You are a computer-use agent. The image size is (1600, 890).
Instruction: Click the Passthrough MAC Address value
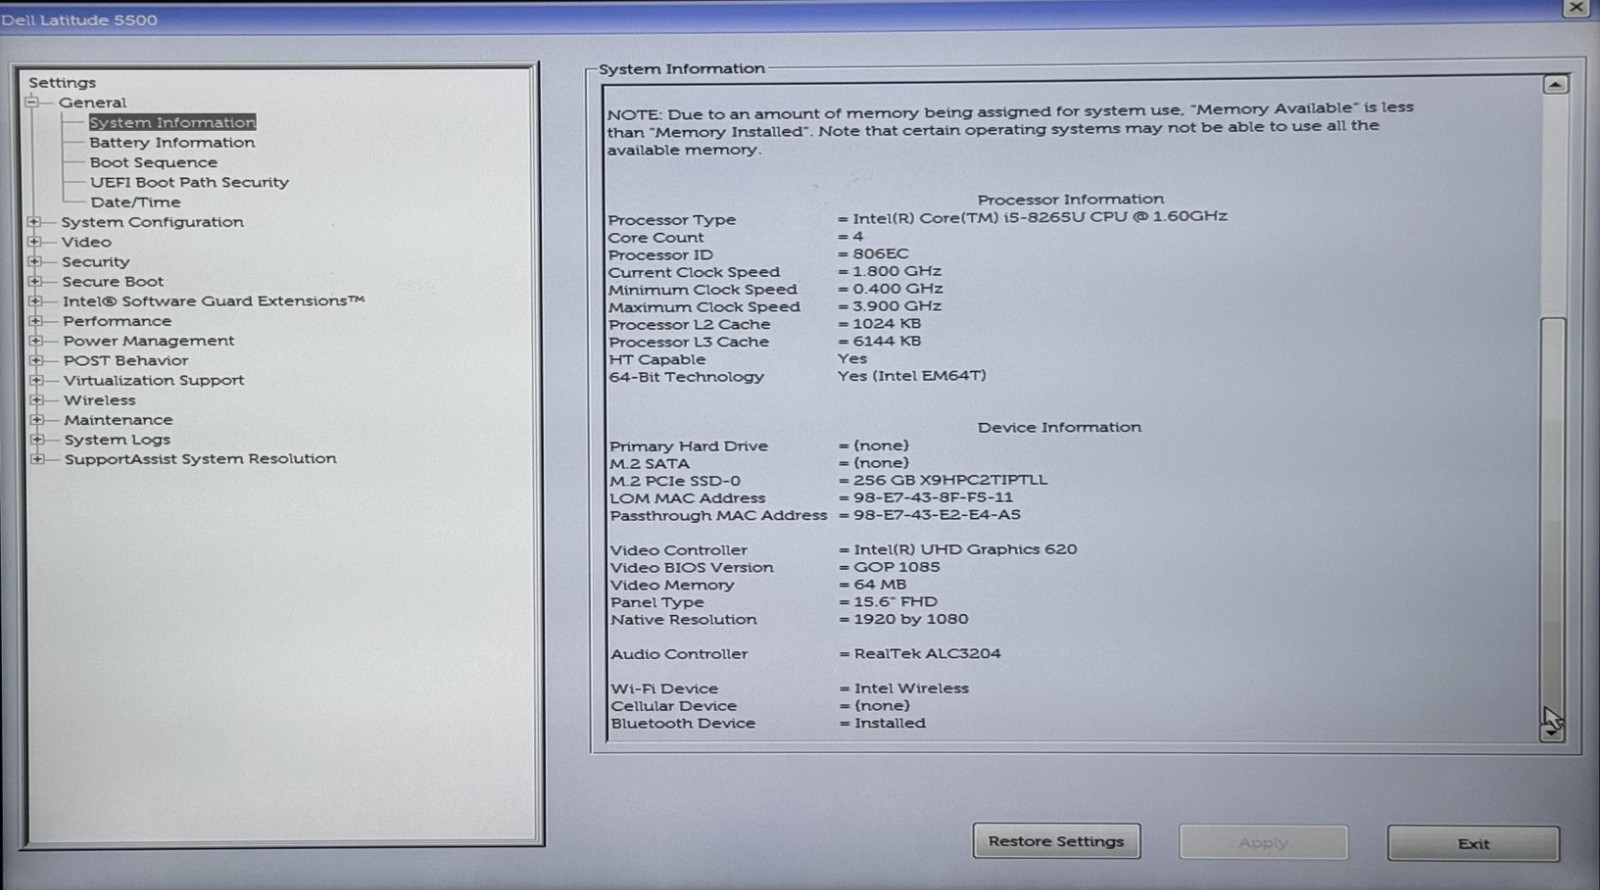coord(937,515)
